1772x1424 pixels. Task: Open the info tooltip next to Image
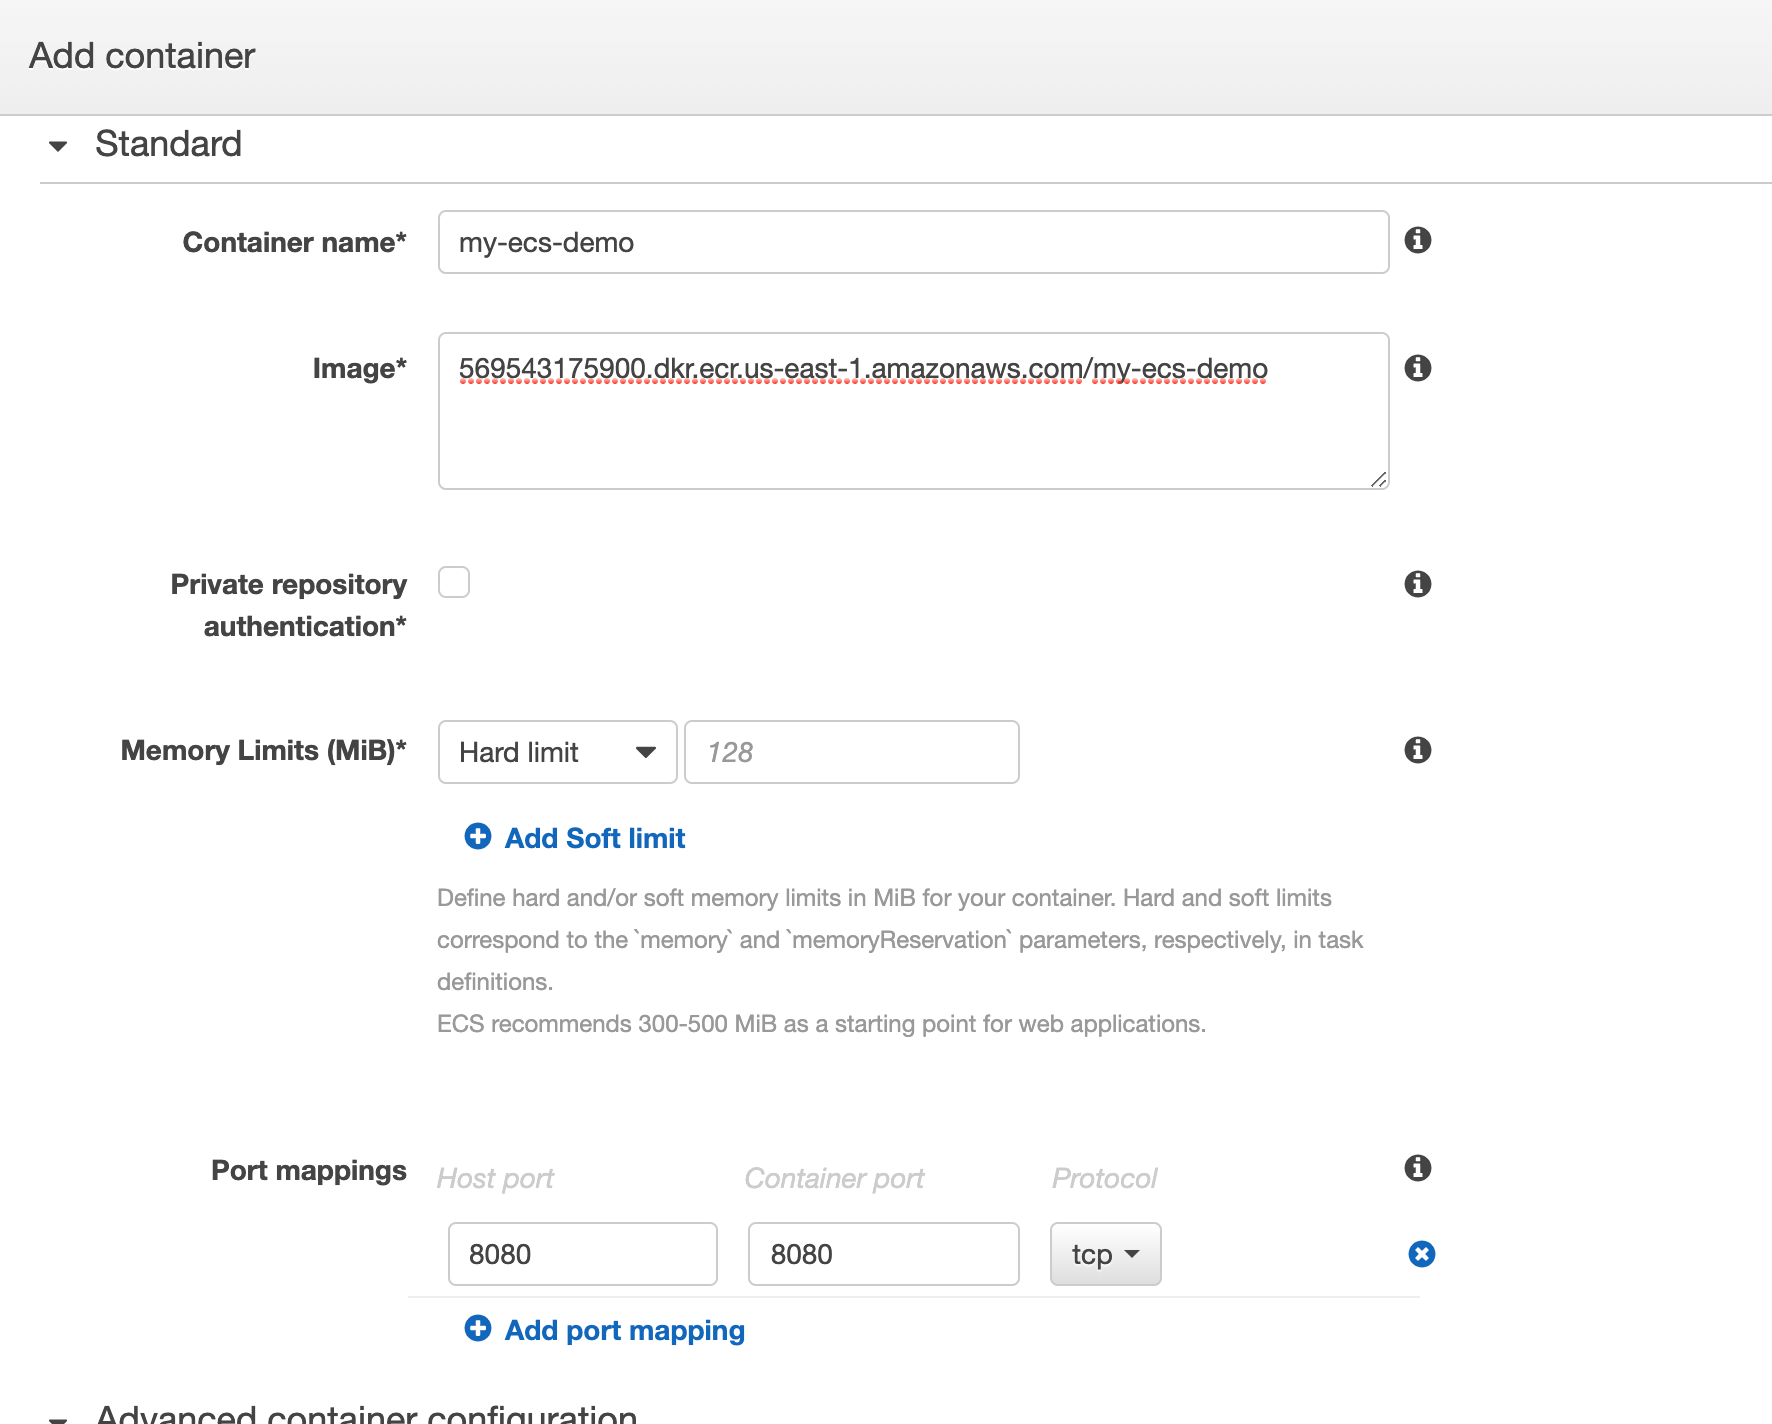click(x=1418, y=368)
